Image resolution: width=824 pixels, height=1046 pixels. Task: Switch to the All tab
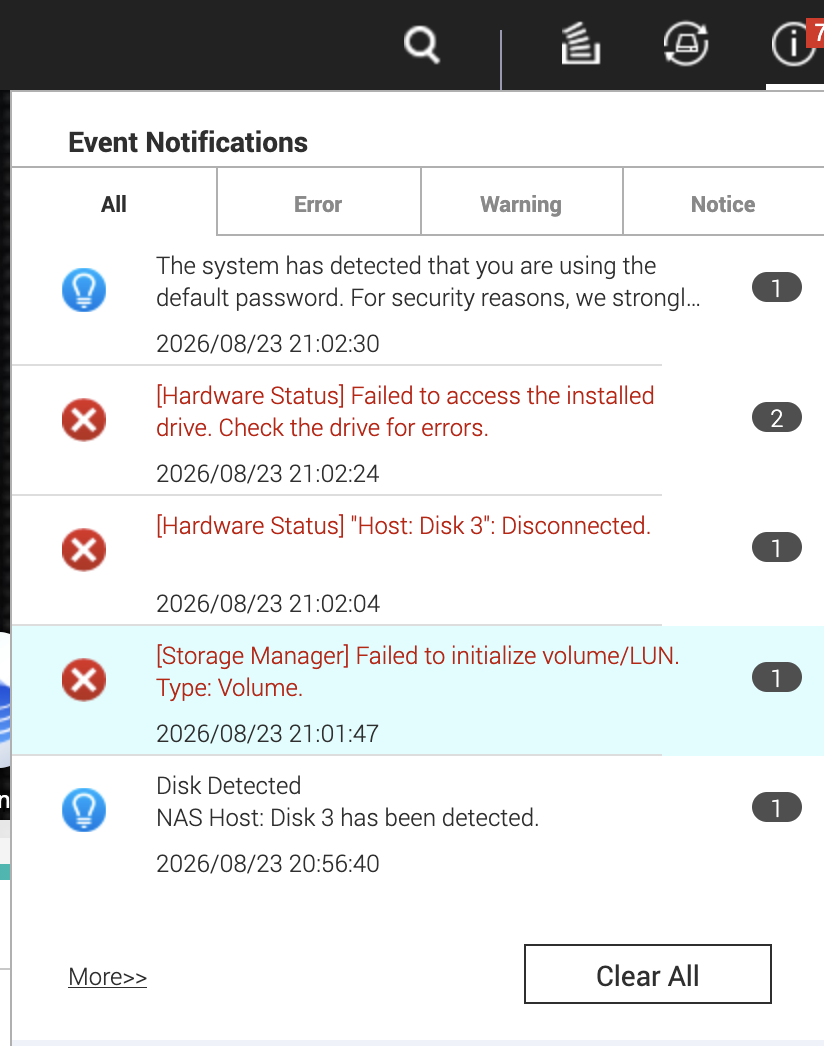pos(114,203)
